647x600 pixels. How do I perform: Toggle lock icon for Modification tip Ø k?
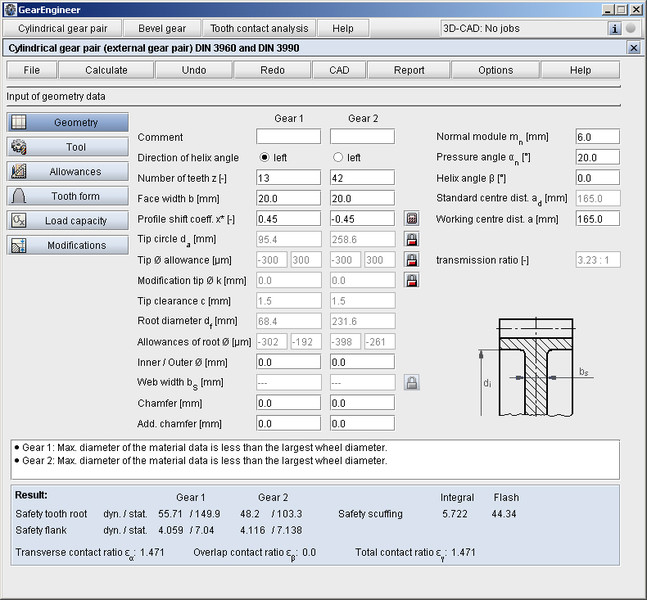pos(411,280)
